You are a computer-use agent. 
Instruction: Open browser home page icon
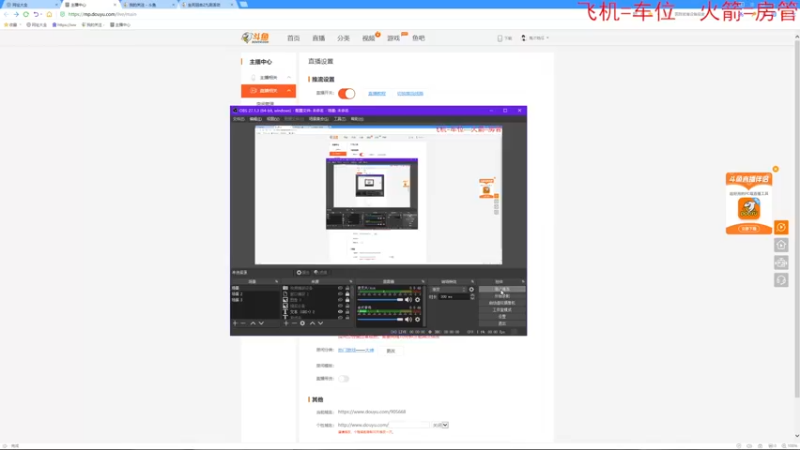pyautogui.click(x=49, y=14)
